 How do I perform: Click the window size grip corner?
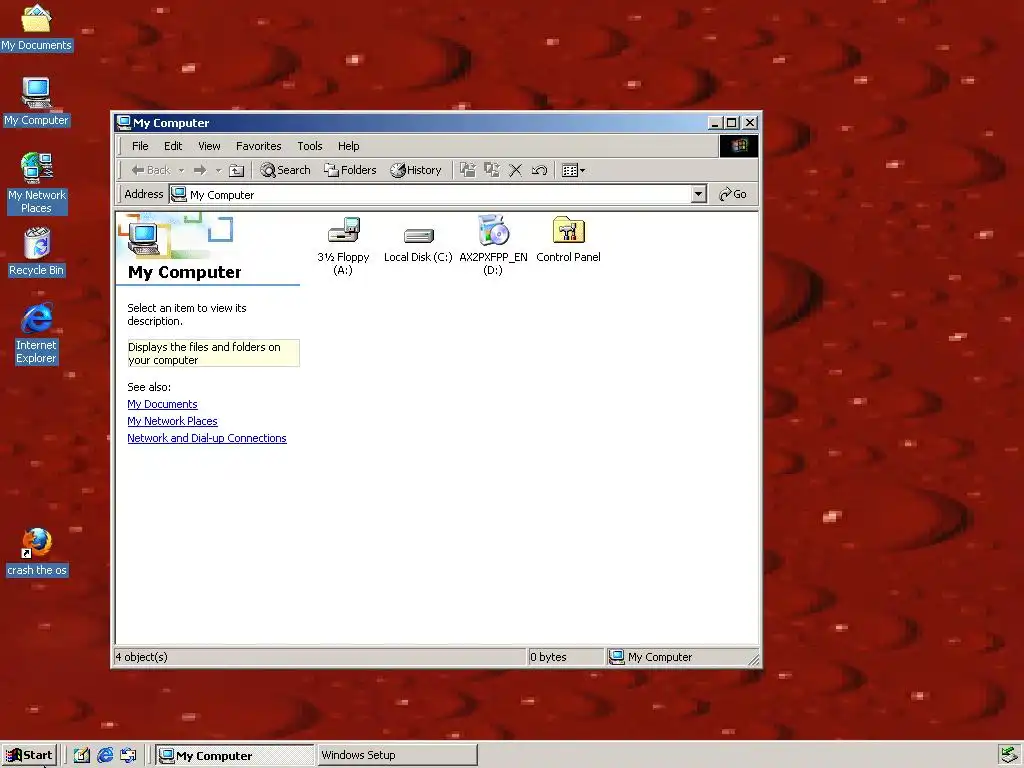click(754, 660)
